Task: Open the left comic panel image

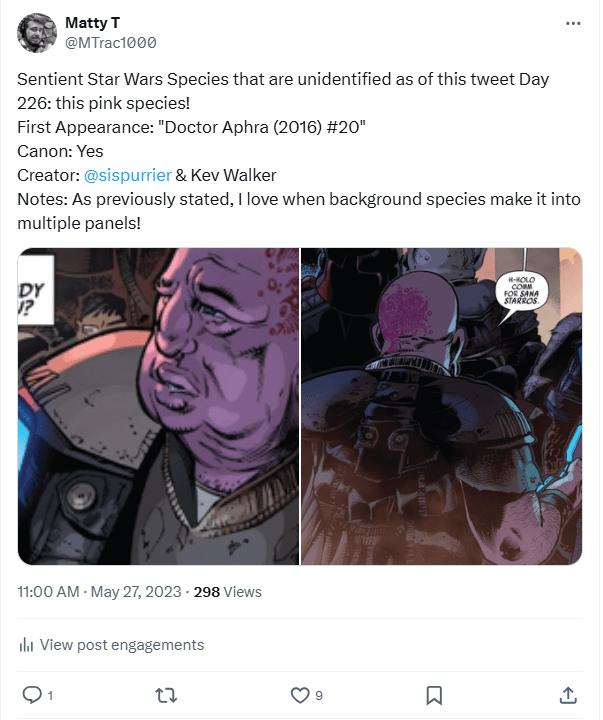Action: (x=158, y=406)
